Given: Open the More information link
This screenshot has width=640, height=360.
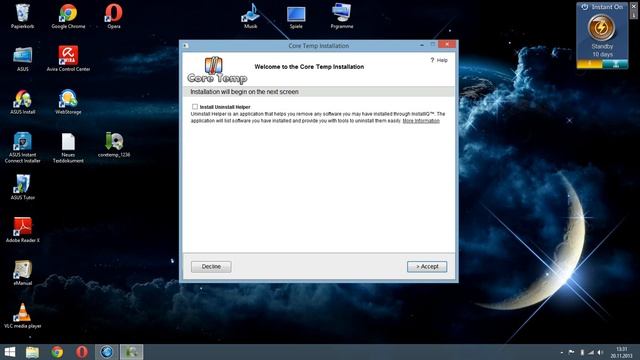Looking at the screenshot, I should coord(421,121).
